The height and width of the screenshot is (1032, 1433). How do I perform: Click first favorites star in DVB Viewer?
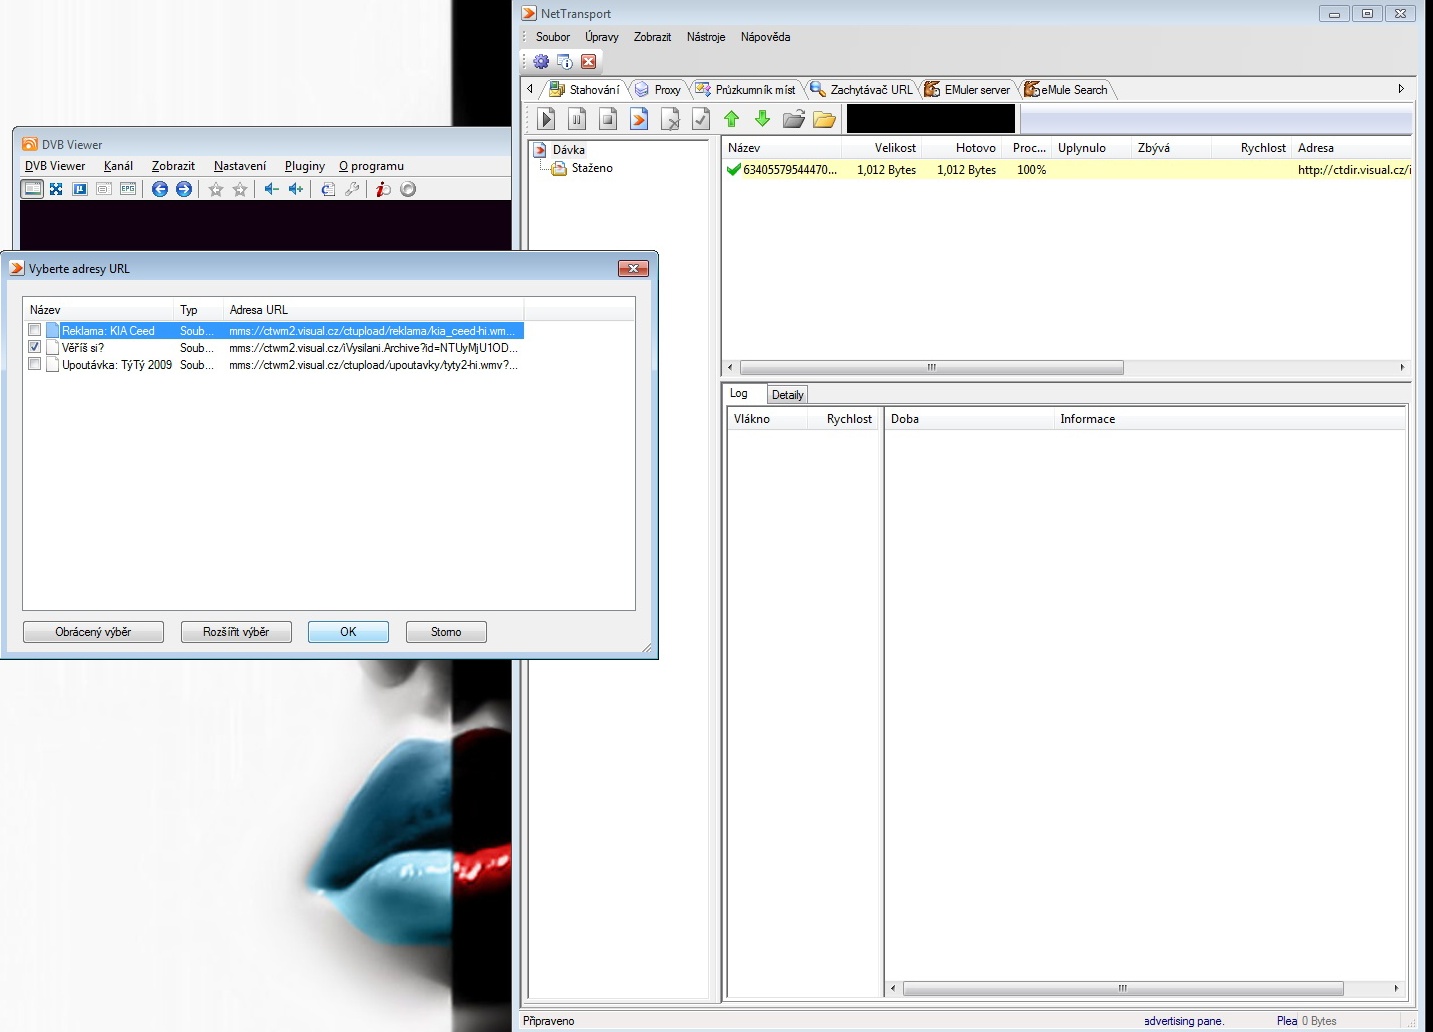pos(215,189)
